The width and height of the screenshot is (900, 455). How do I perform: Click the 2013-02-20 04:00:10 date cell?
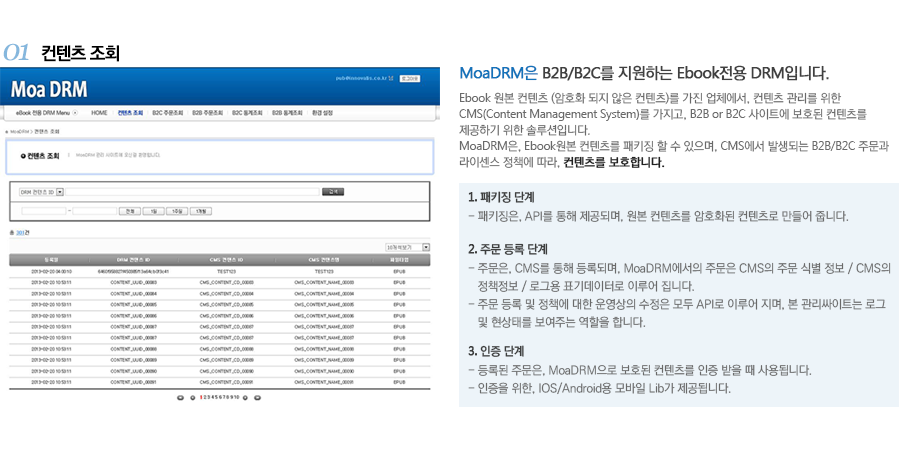(x=51, y=271)
